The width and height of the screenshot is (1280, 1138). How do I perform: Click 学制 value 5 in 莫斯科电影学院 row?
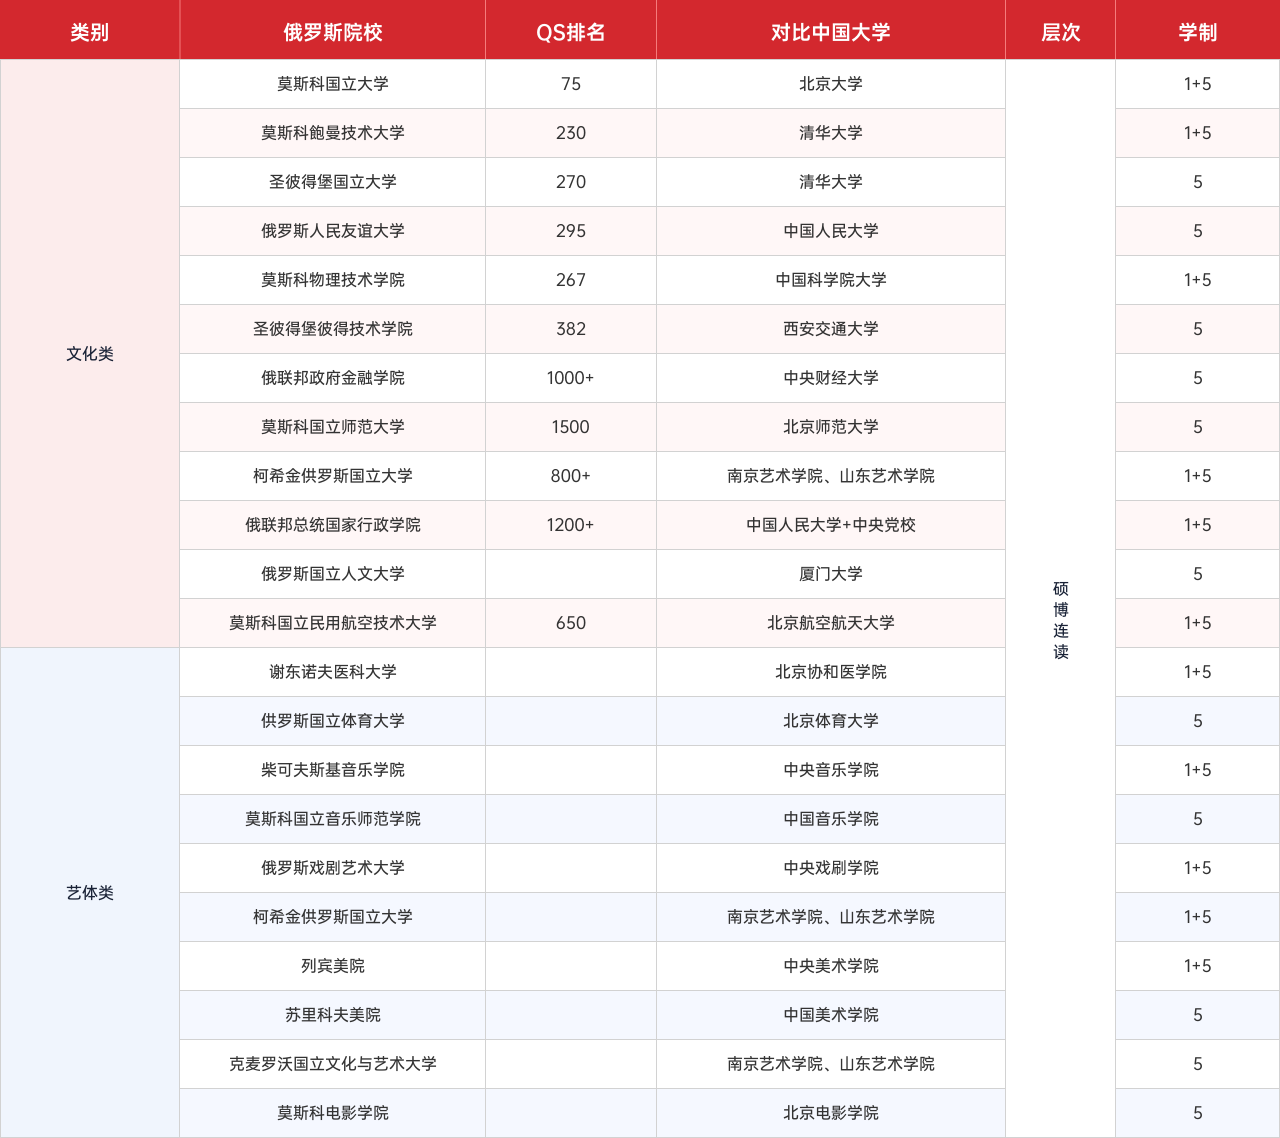[1198, 1113]
